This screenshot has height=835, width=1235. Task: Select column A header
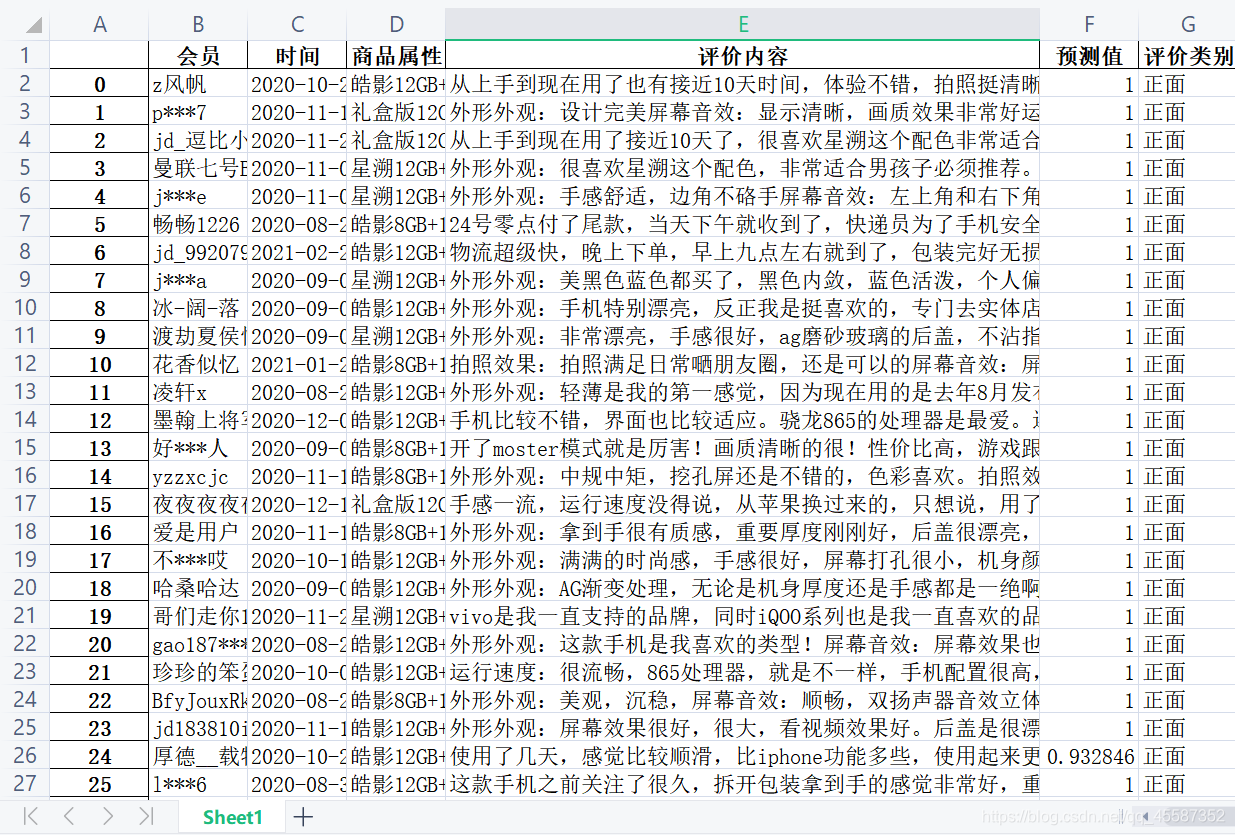pos(99,25)
